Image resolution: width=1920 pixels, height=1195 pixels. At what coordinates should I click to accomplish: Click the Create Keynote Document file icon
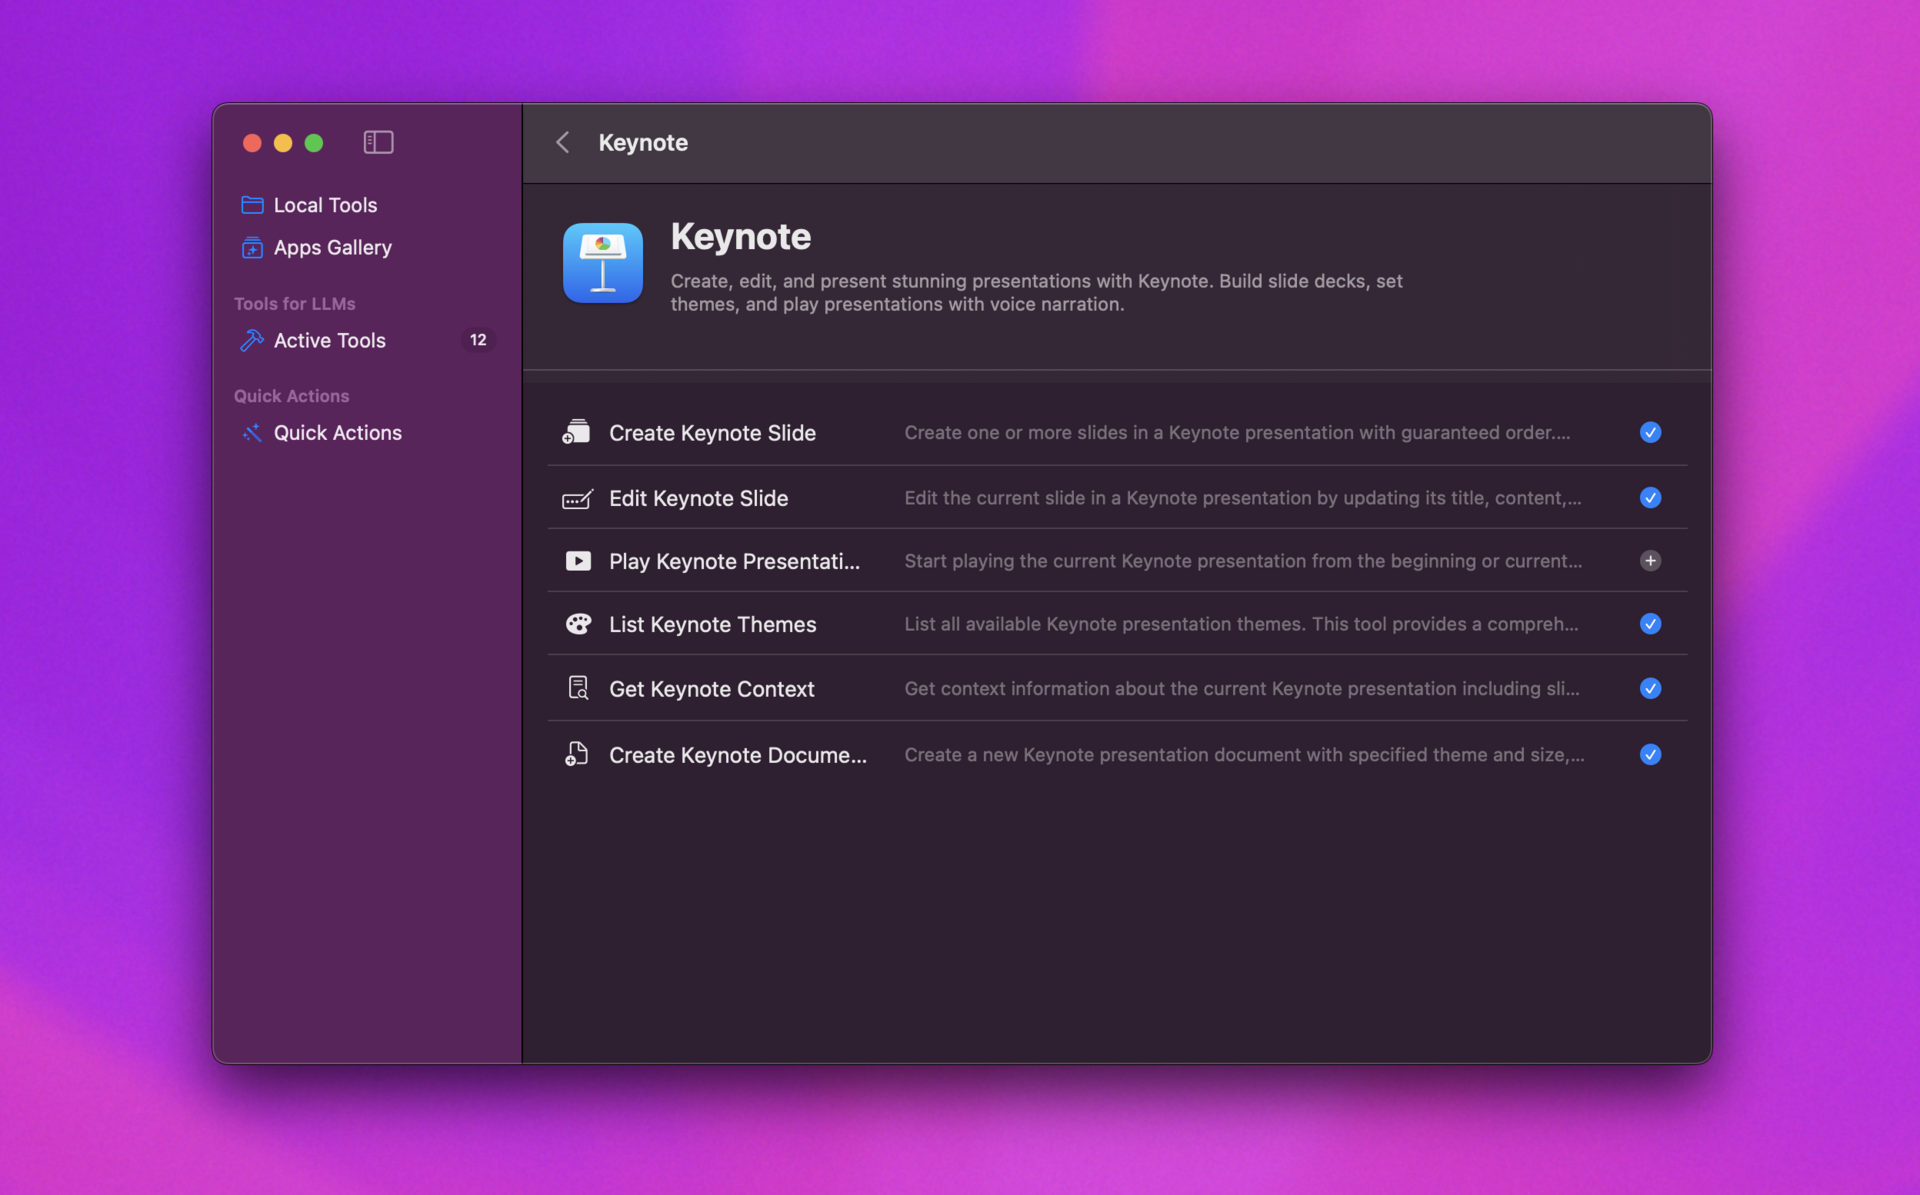pyautogui.click(x=577, y=754)
